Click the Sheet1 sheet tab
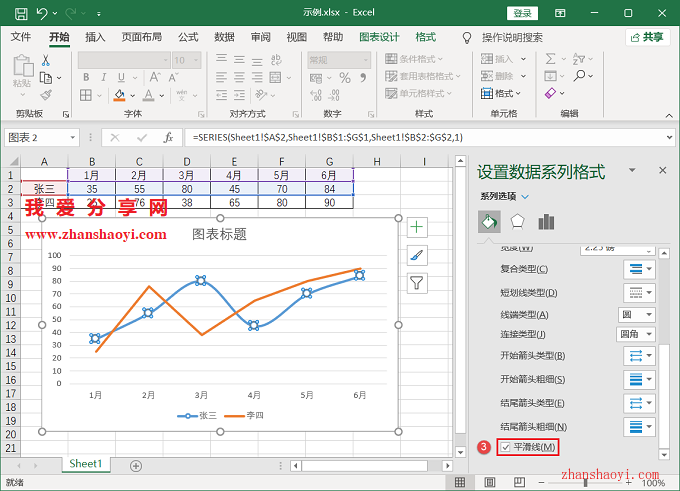This screenshot has width=680, height=491. tap(85, 464)
